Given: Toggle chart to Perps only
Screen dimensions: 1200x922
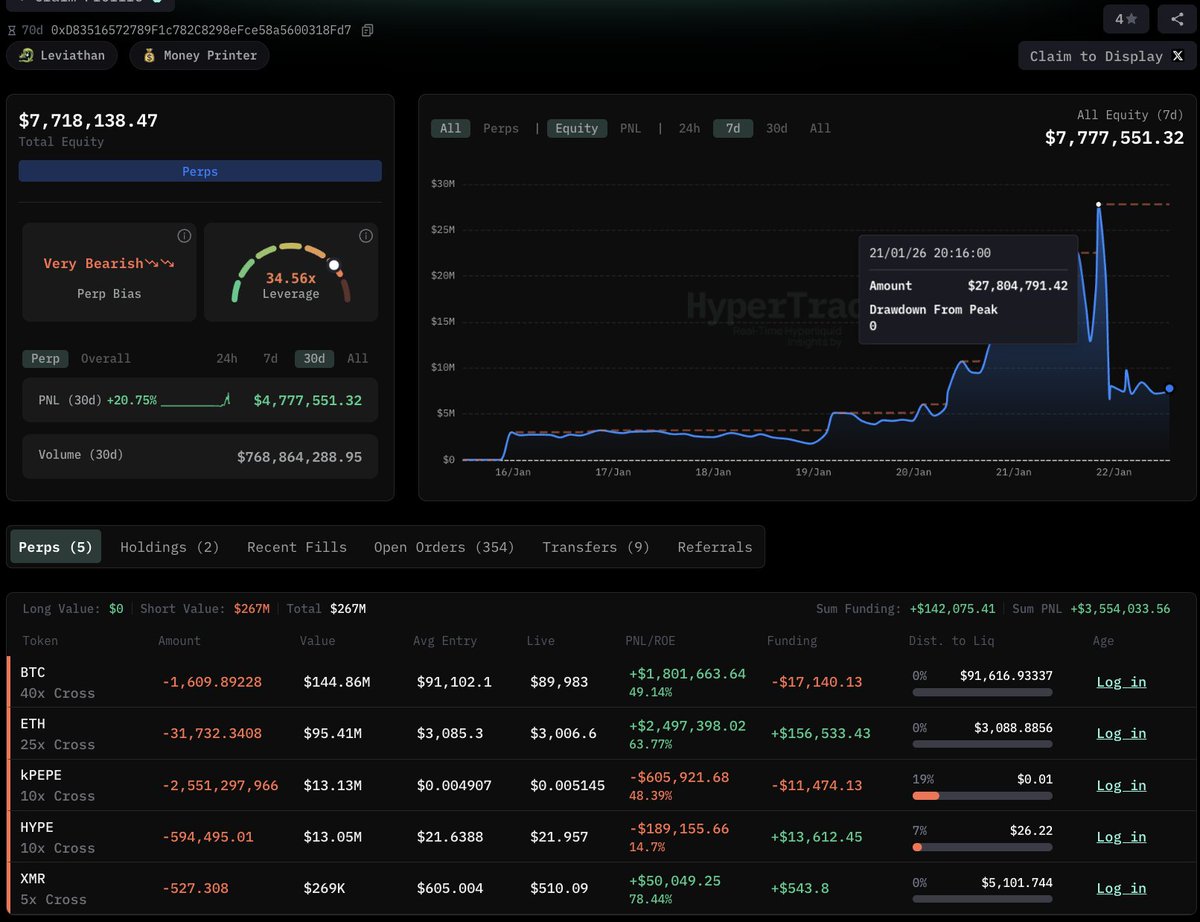Looking at the screenshot, I should pos(501,128).
